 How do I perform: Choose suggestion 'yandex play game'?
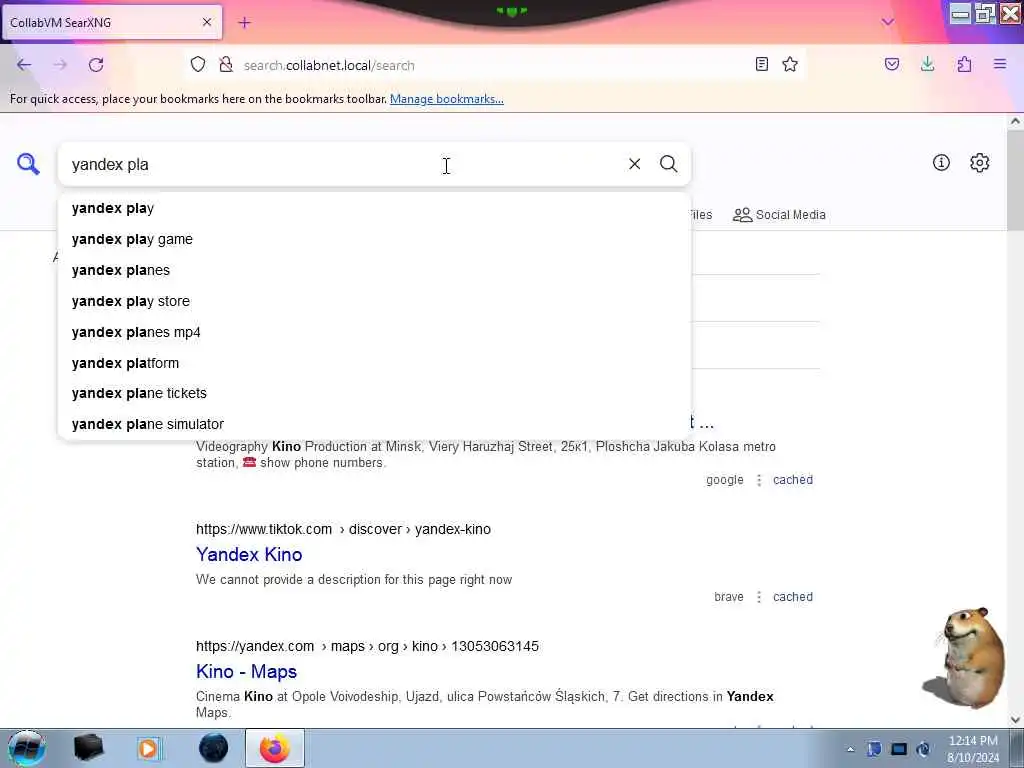coord(374,239)
